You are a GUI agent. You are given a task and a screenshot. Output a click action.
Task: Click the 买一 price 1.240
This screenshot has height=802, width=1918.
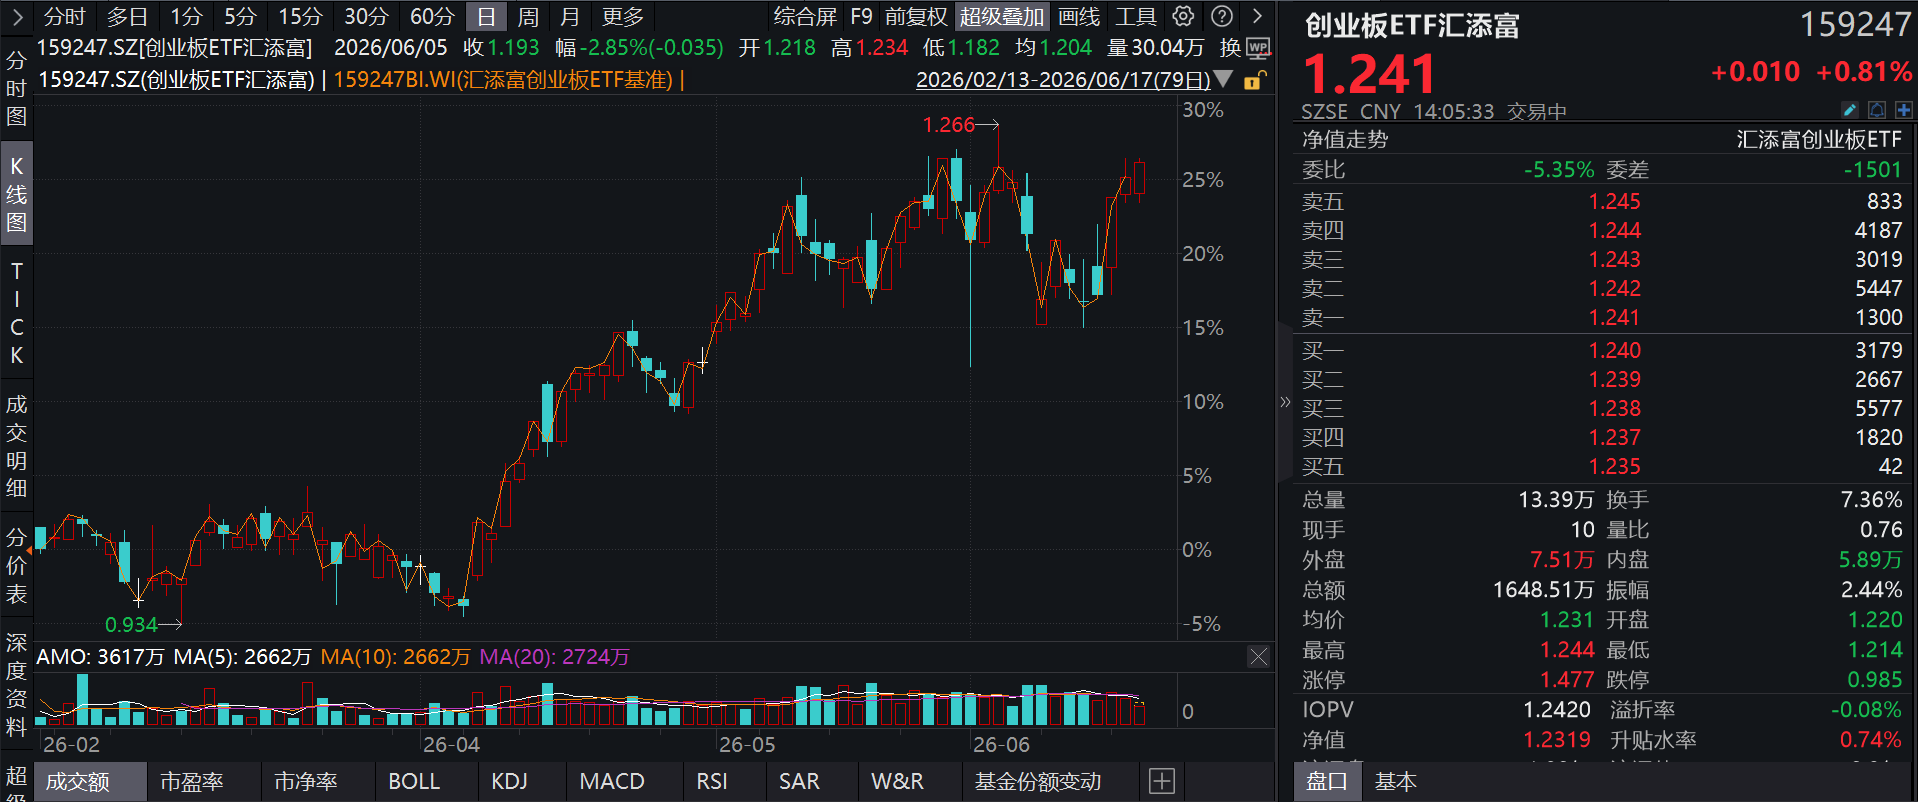tap(1615, 350)
